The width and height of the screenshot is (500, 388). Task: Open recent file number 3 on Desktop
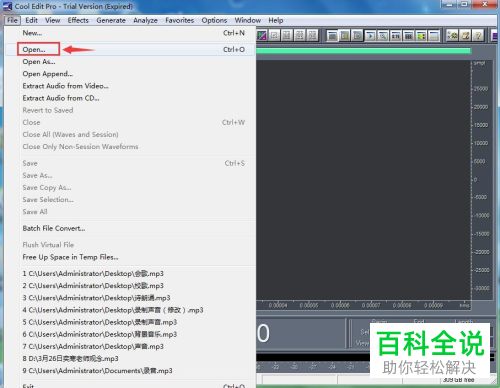point(130,298)
